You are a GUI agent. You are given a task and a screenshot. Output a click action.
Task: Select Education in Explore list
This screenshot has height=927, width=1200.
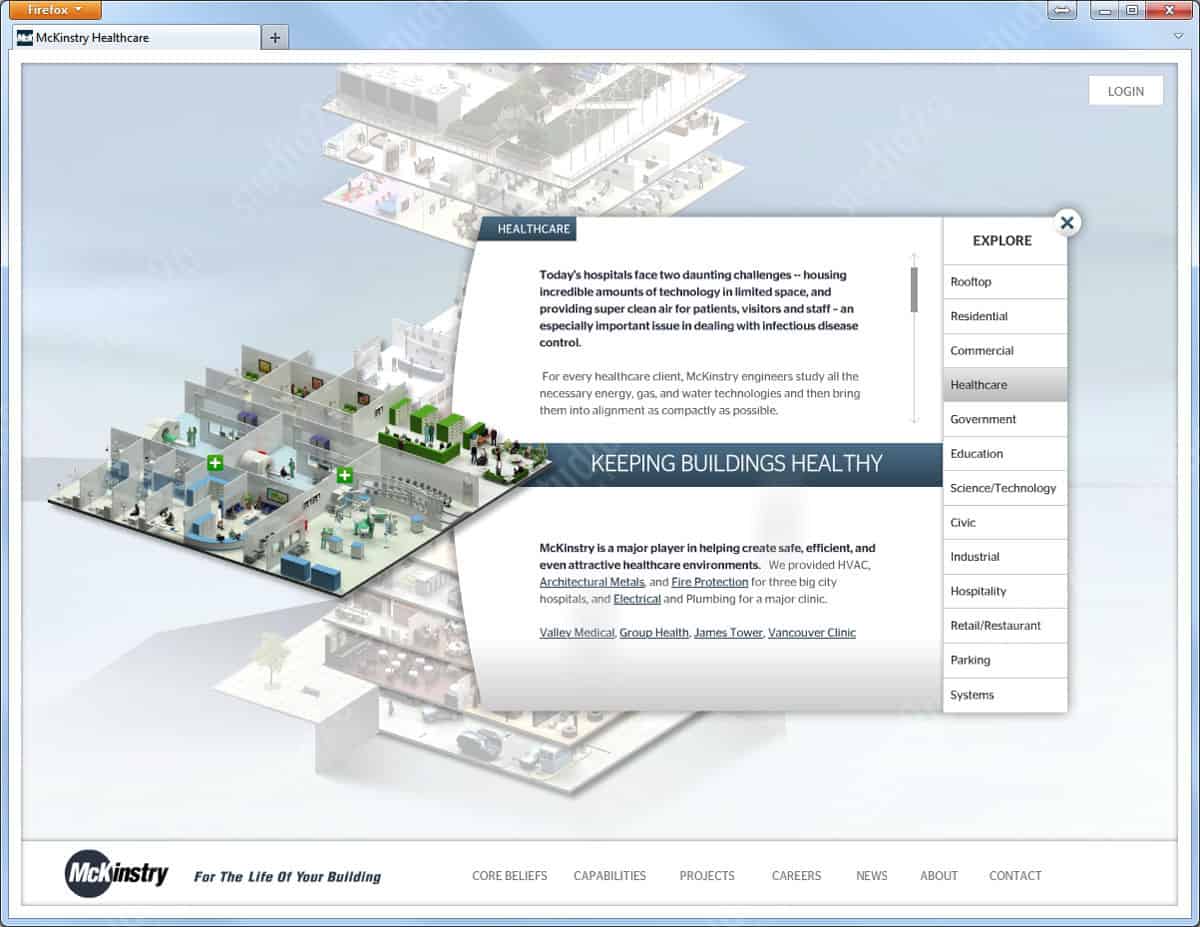pos(1005,454)
